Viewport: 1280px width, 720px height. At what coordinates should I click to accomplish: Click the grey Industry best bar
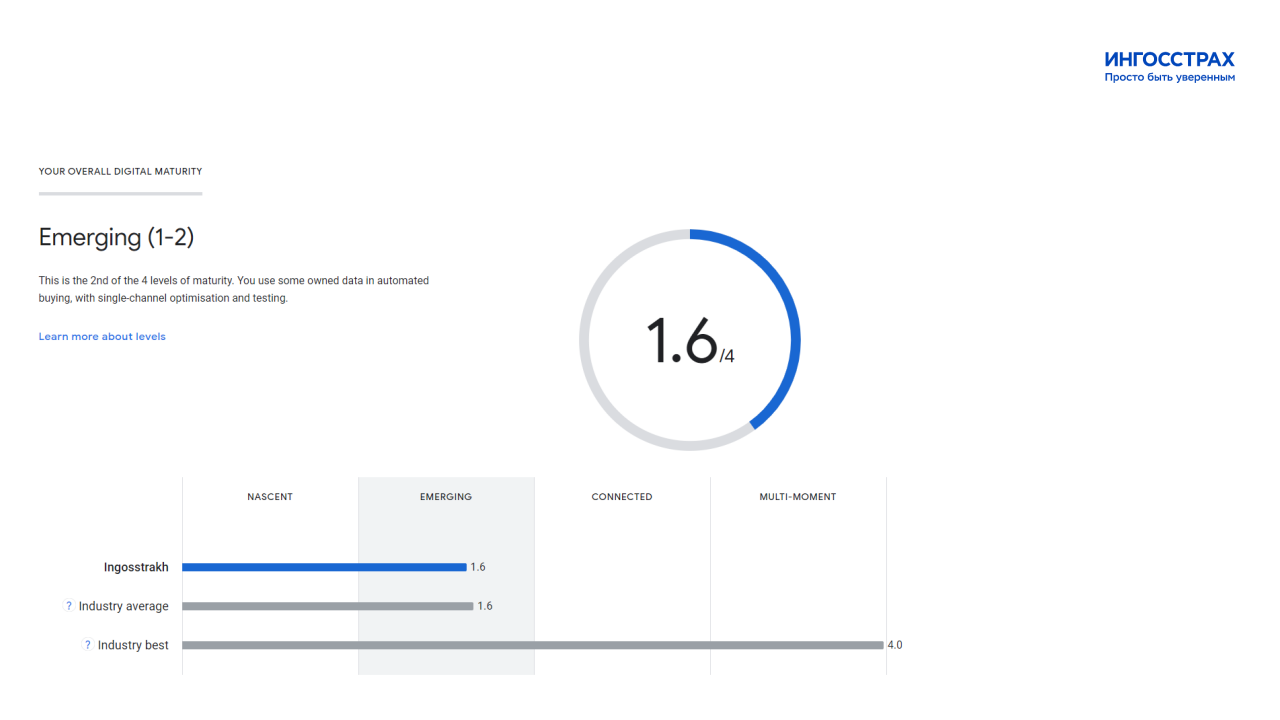point(533,645)
